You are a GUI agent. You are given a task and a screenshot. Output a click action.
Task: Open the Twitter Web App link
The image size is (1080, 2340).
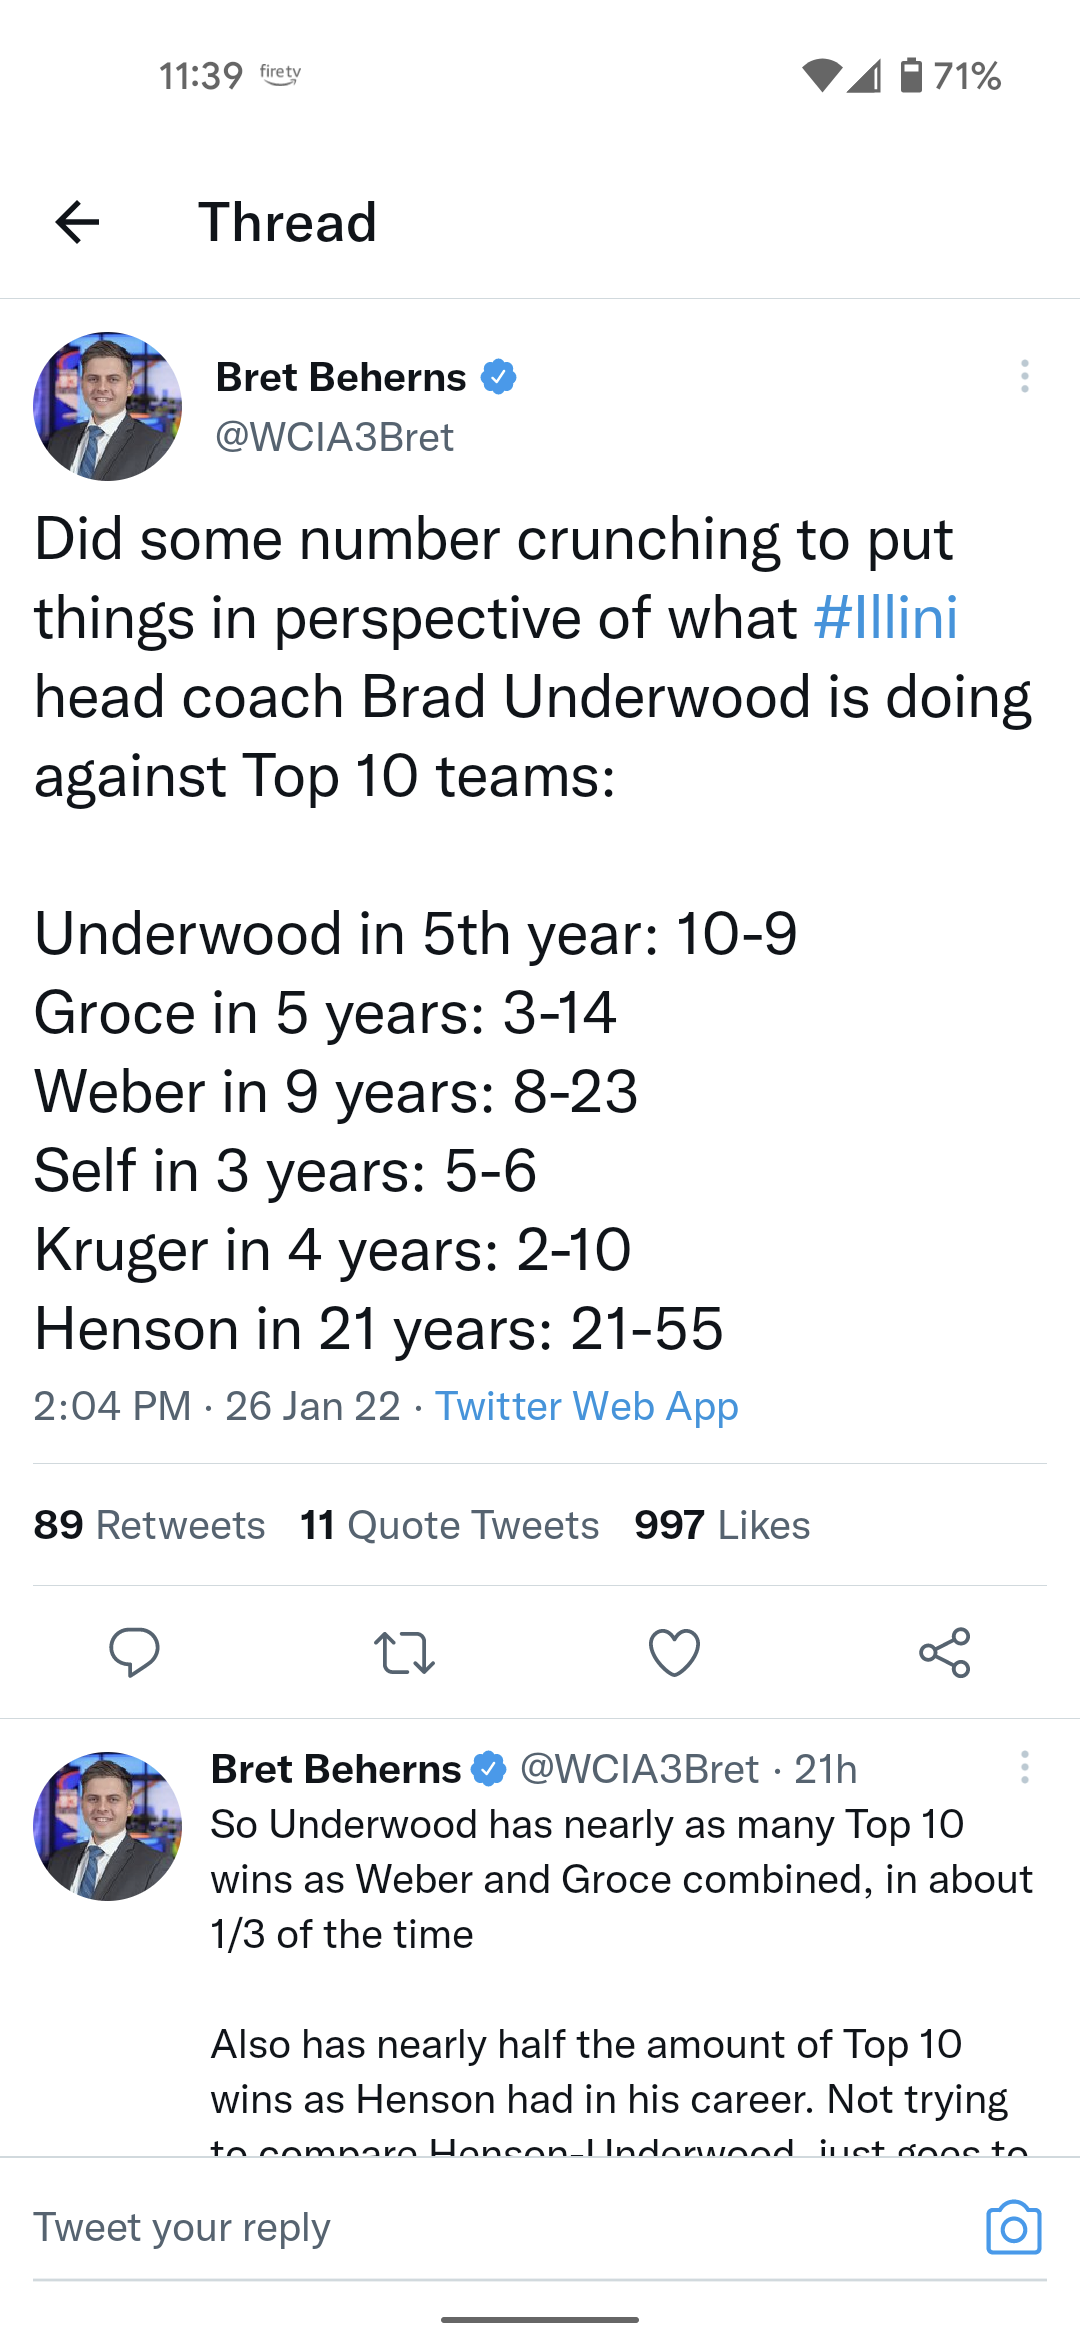[586, 1406]
